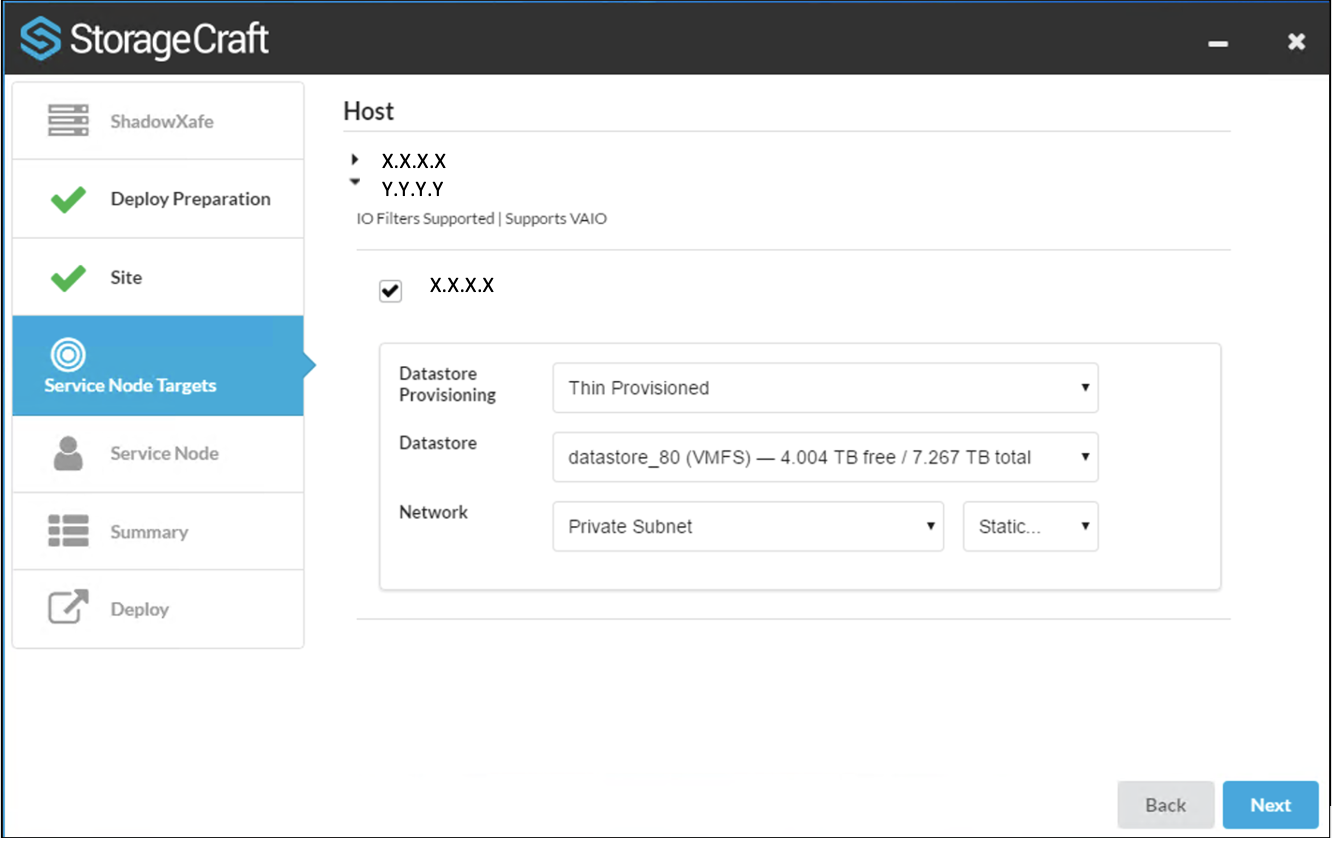Click the Datastore Provisioning label
This screenshot has height=844, width=1334.
[448, 384]
